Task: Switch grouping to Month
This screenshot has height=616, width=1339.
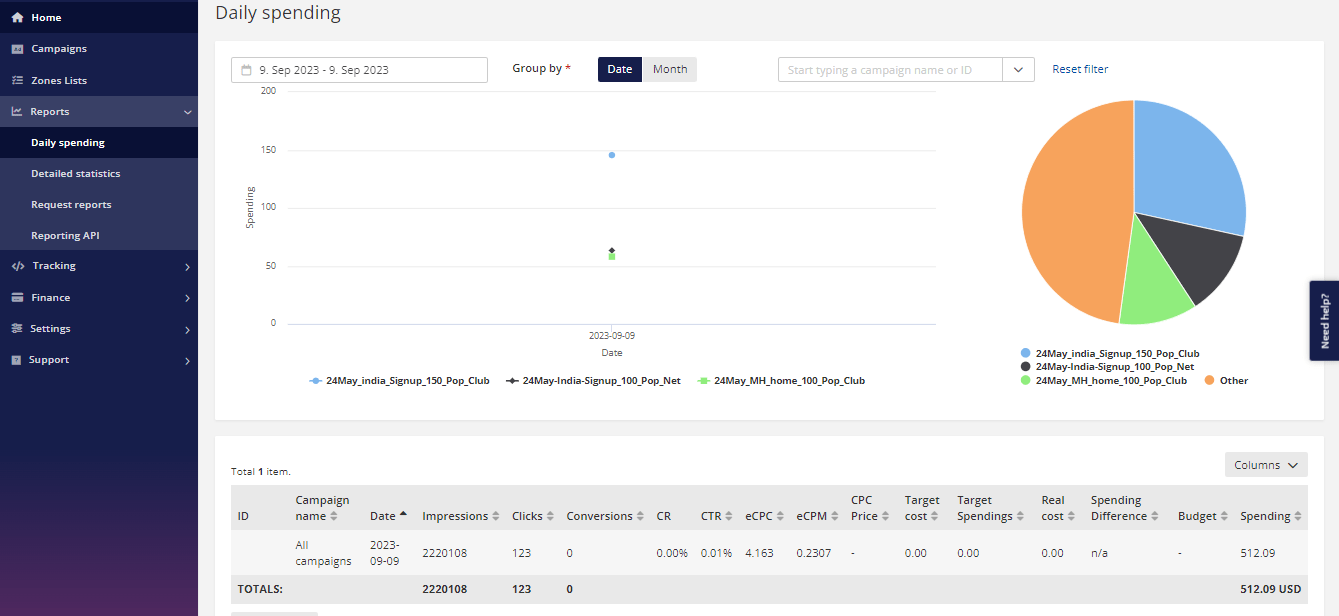Action: tap(670, 69)
